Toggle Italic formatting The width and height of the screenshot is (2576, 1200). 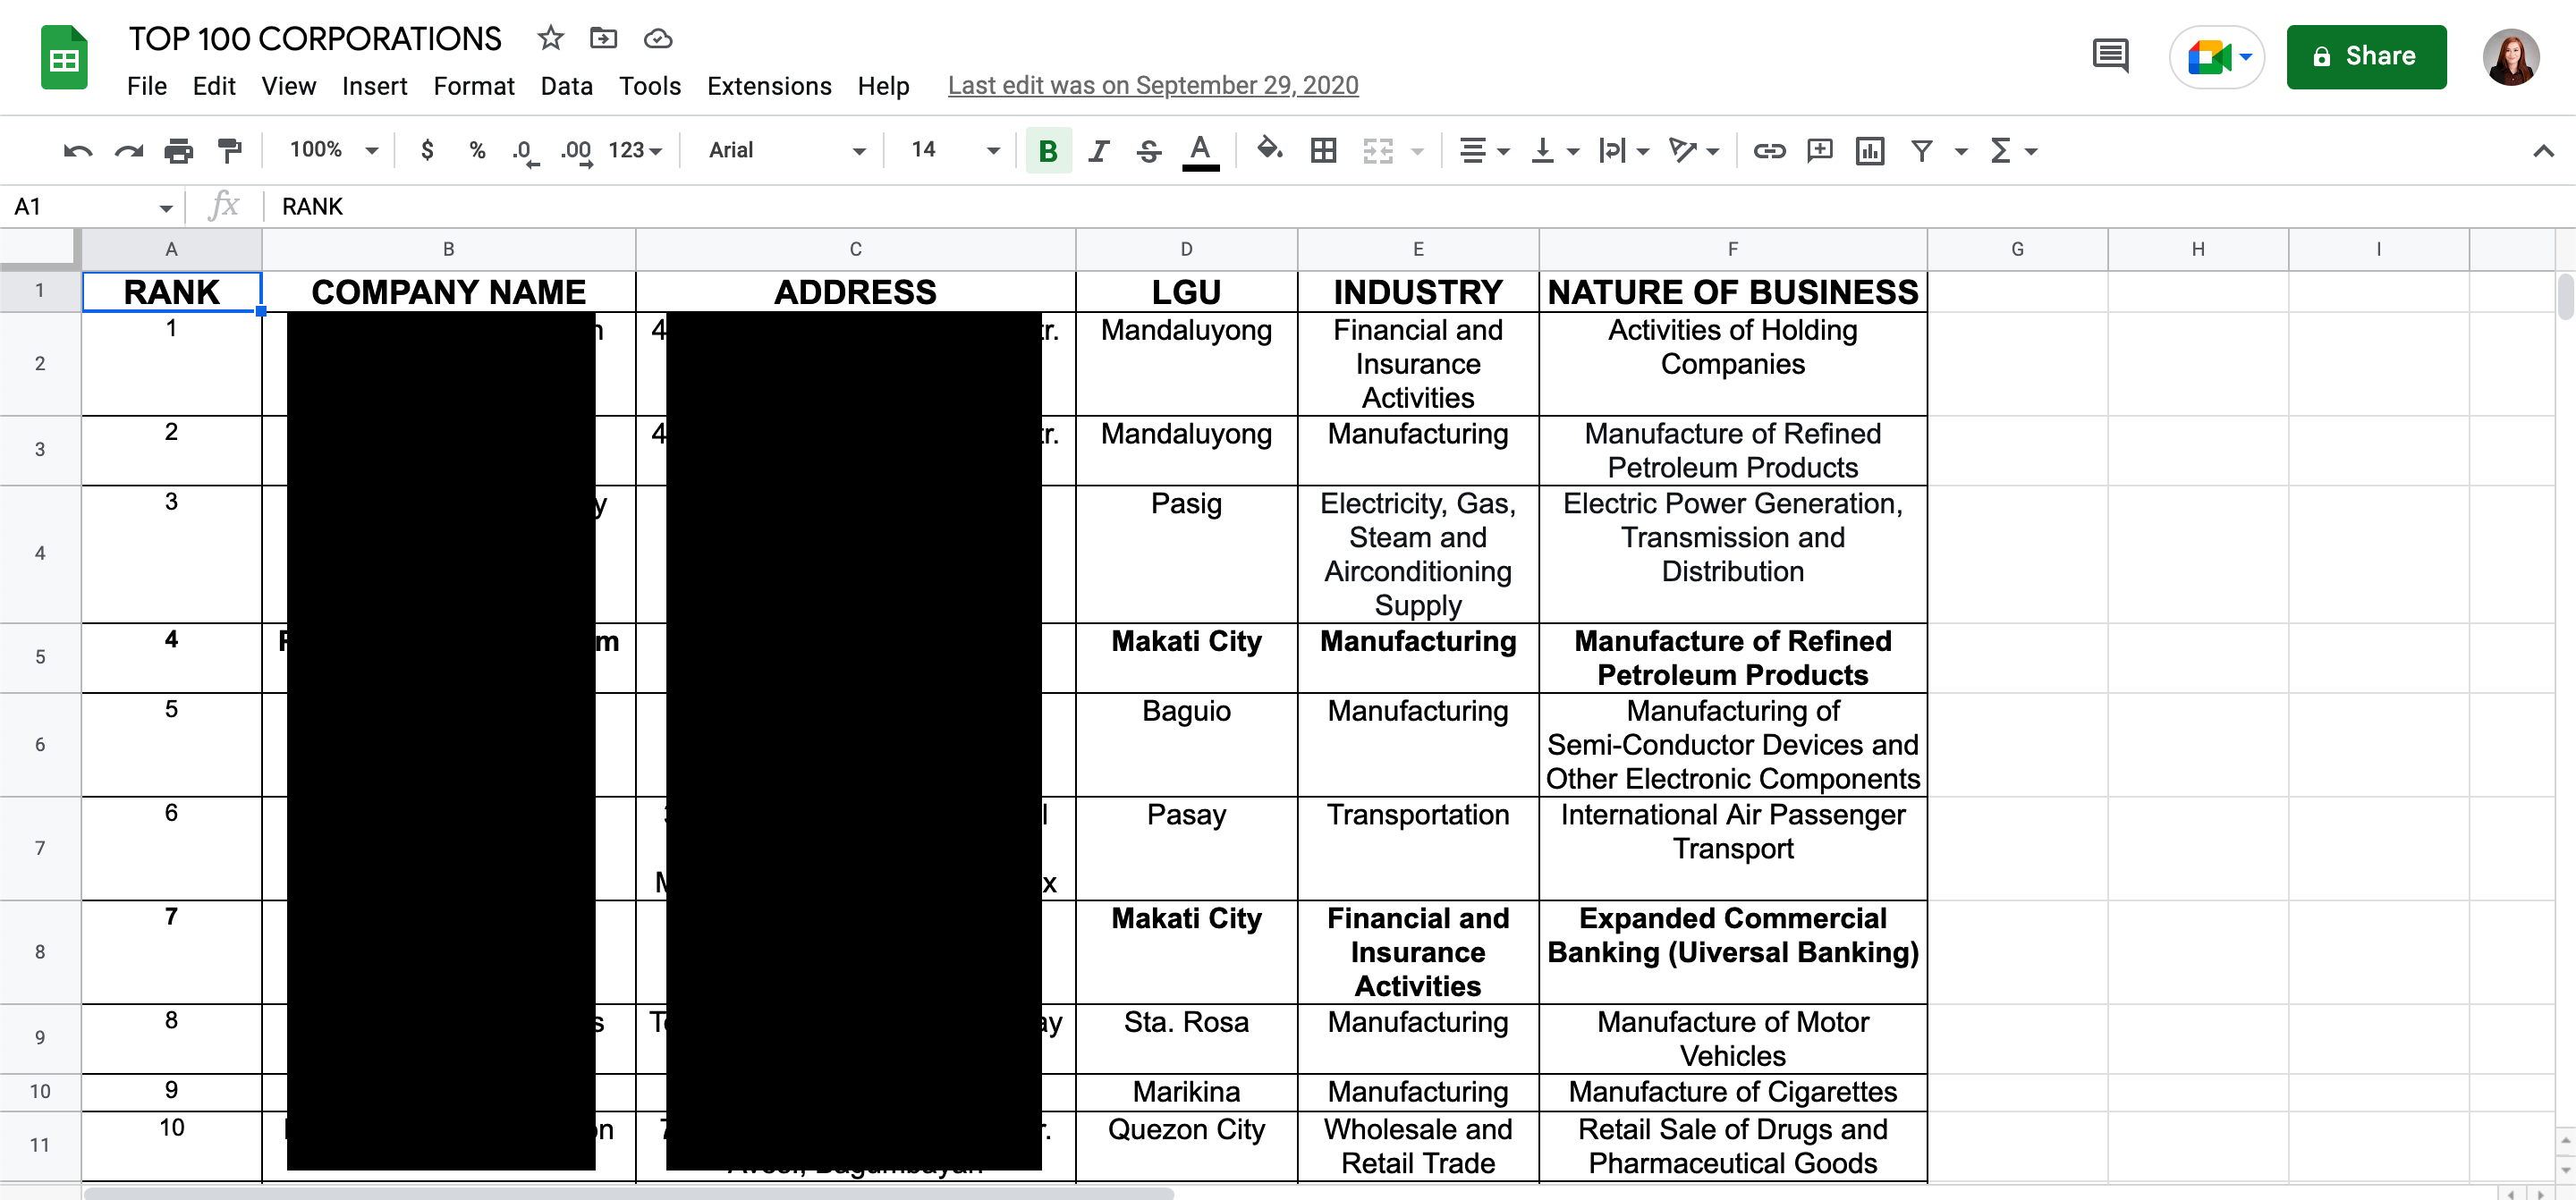pos(1098,151)
